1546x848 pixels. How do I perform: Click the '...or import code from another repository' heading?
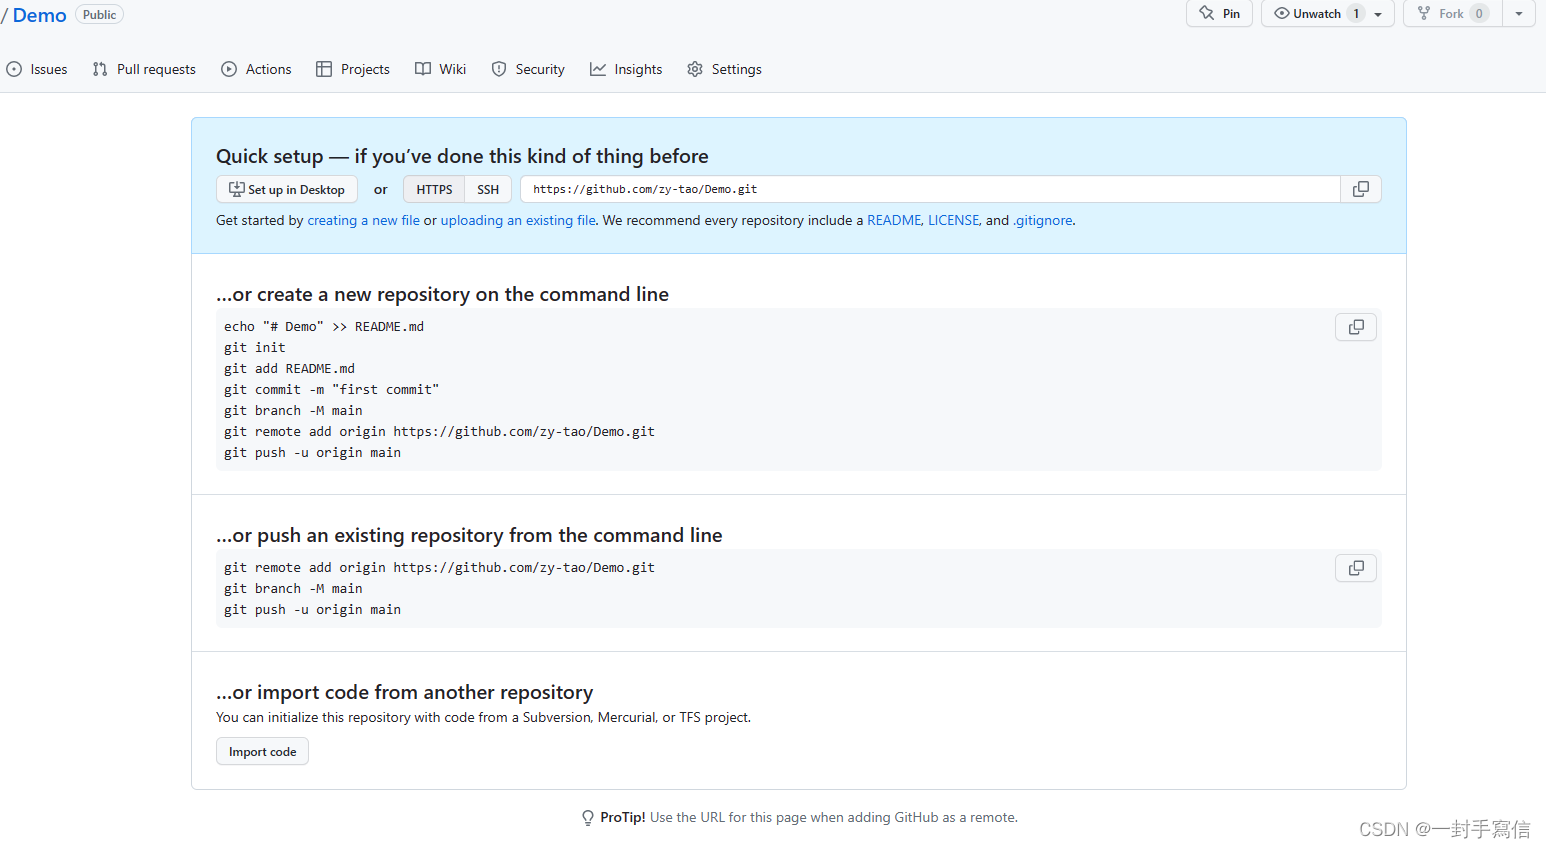[405, 692]
